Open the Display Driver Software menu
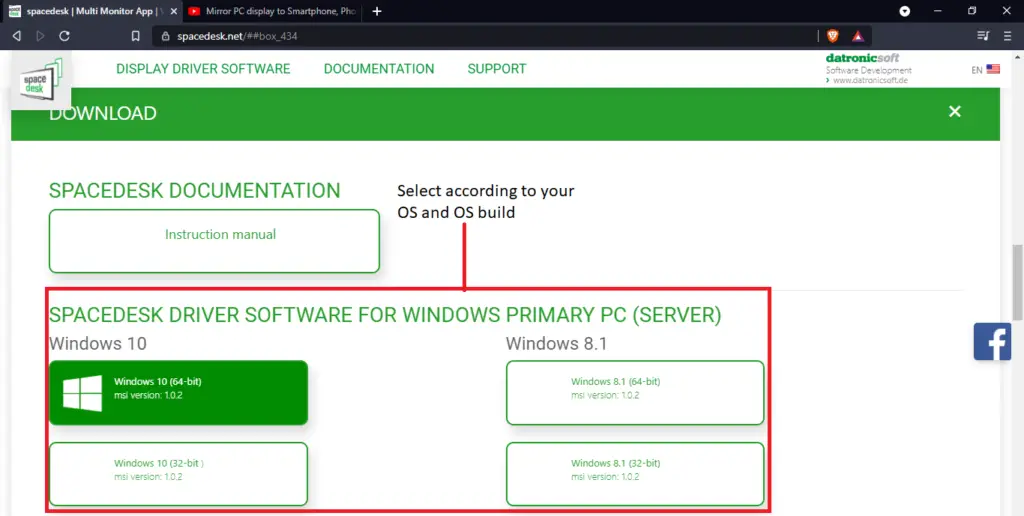The image size is (1024, 516). tap(203, 69)
